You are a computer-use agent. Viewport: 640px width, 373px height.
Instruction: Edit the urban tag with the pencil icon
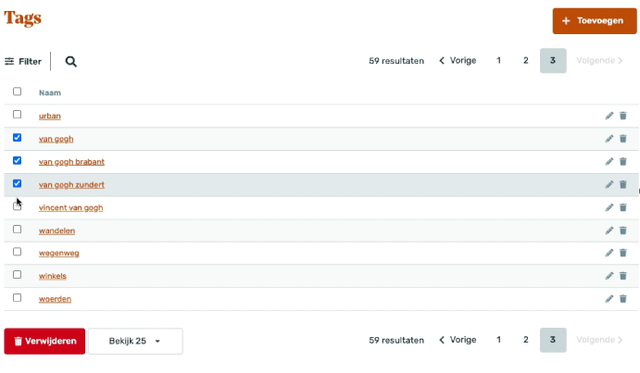pyautogui.click(x=609, y=116)
